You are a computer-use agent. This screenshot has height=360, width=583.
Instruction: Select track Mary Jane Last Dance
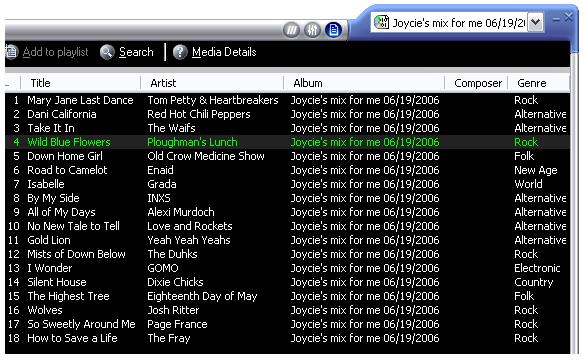(x=80, y=100)
